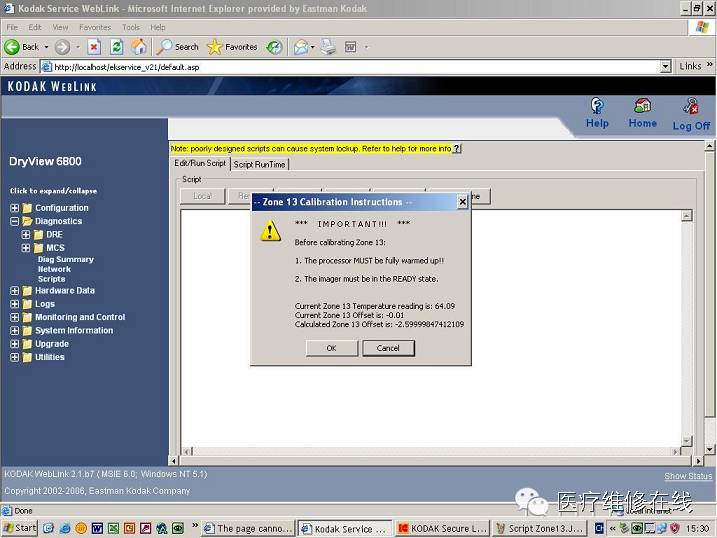
Task: Open the Scripts link in sidebar
Action: click(x=51, y=279)
